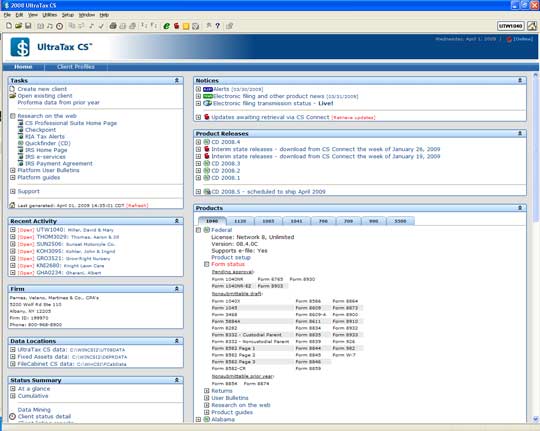Select the 990 products tab
540x431 pixels.
coord(374,221)
